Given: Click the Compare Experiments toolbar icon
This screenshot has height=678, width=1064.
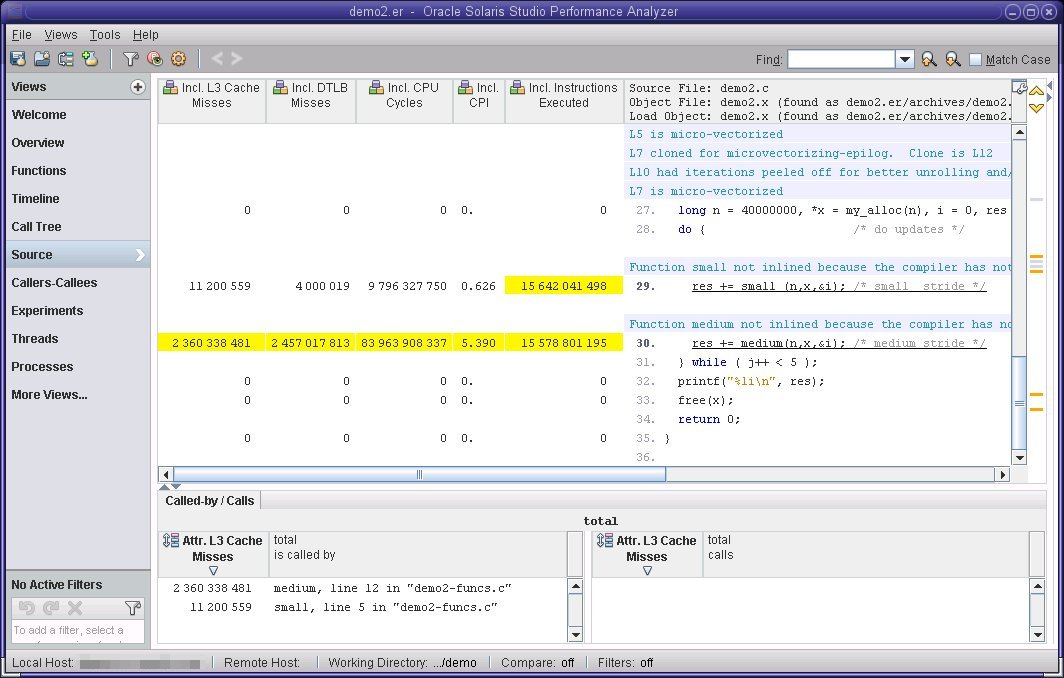Looking at the screenshot, I should [x=66, y=59].
